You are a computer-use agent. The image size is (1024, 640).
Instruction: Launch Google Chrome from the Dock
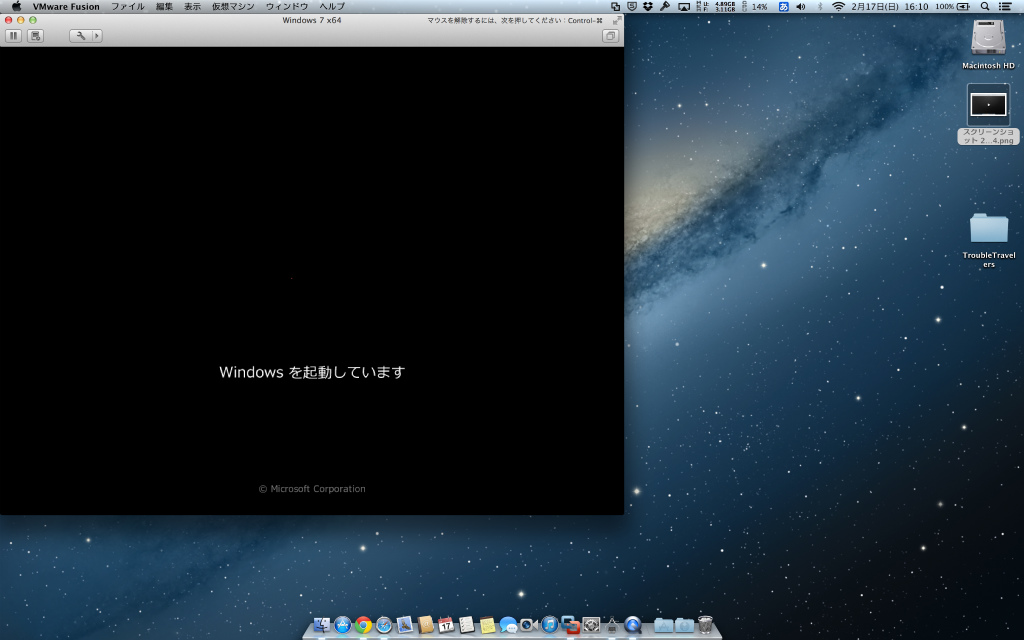[x=363, y=625]
